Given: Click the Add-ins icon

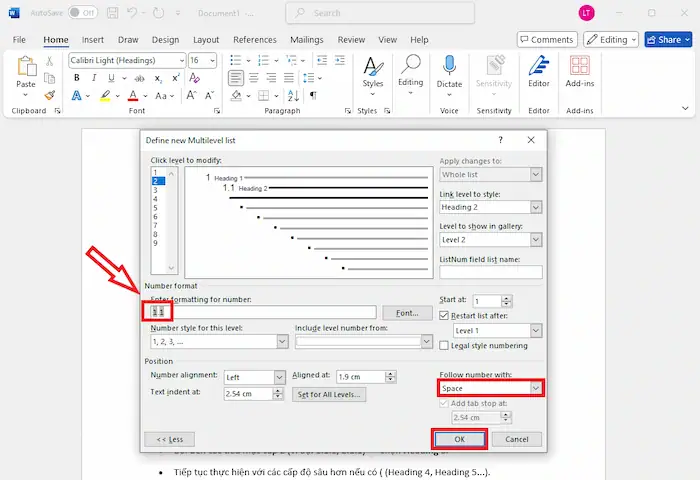Looking at the screenshot, I should 579,68.
